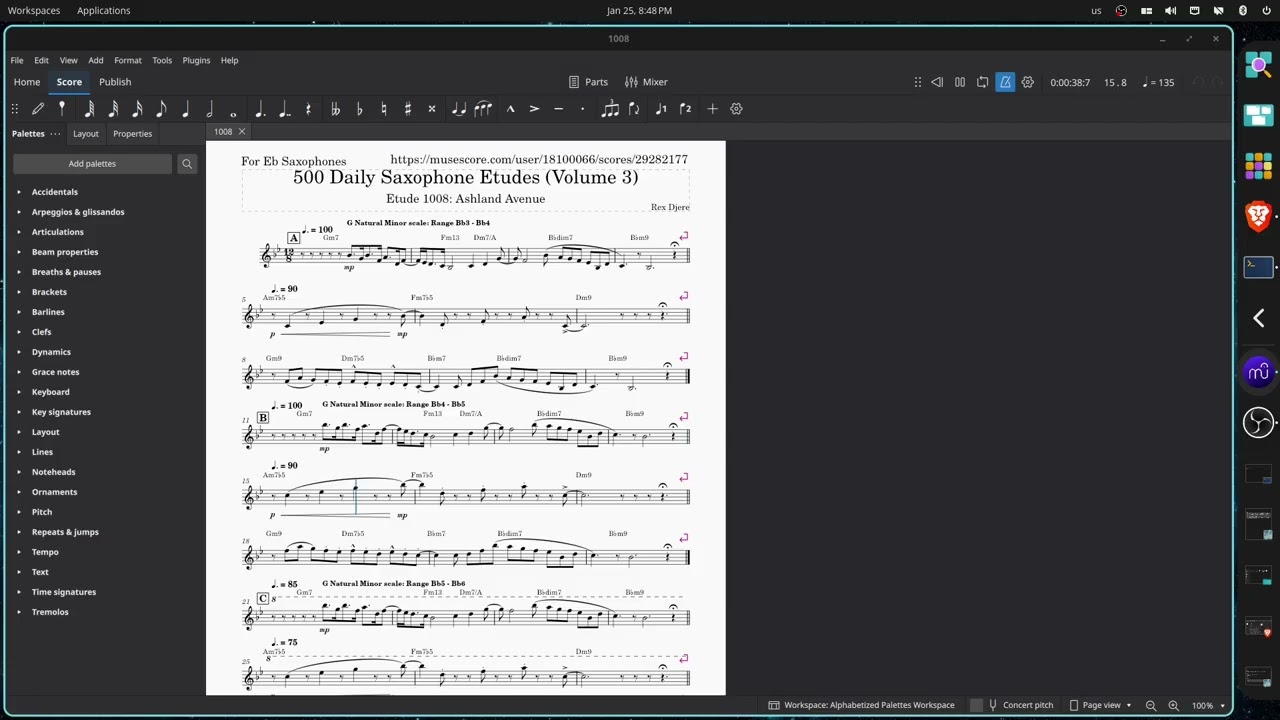Select the eighth note duration

[161, 109]
